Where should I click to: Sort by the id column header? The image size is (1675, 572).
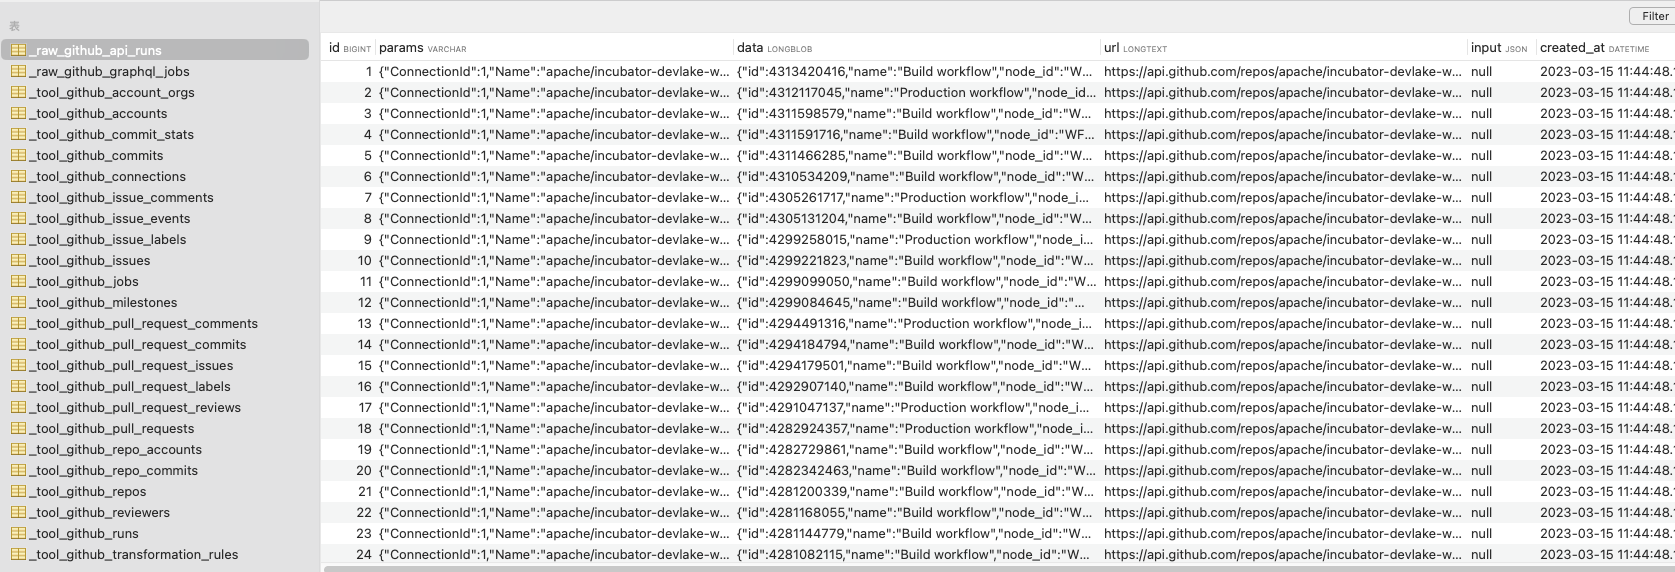[x=349, y=47]
